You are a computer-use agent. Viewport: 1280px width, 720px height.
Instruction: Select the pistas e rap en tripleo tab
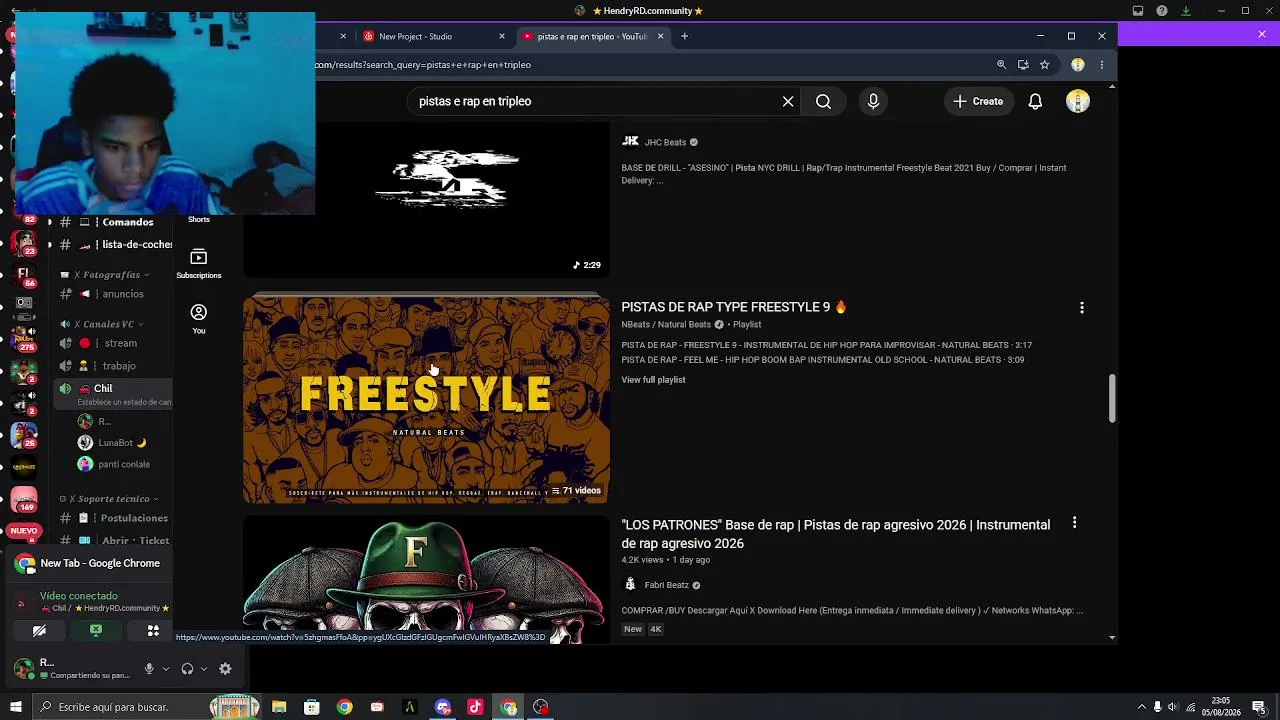(x=592, y=37)
